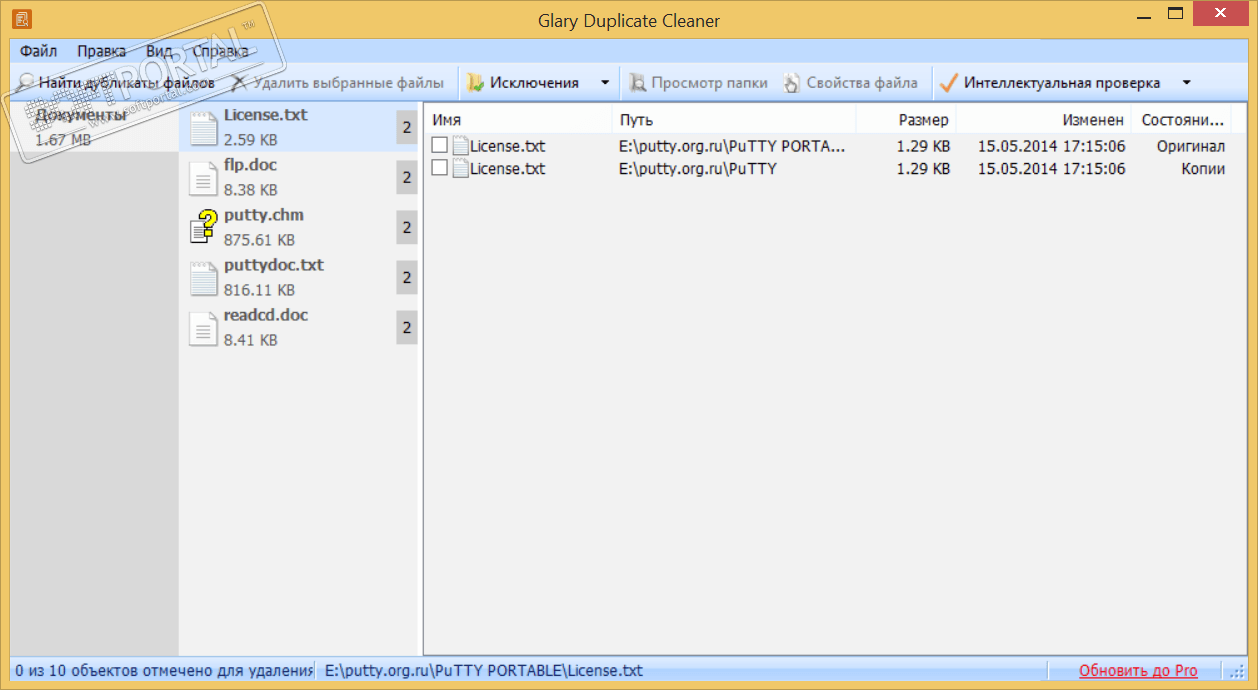
Task: Open the Исключения dropdown arrow
Action: coord(604,83)
